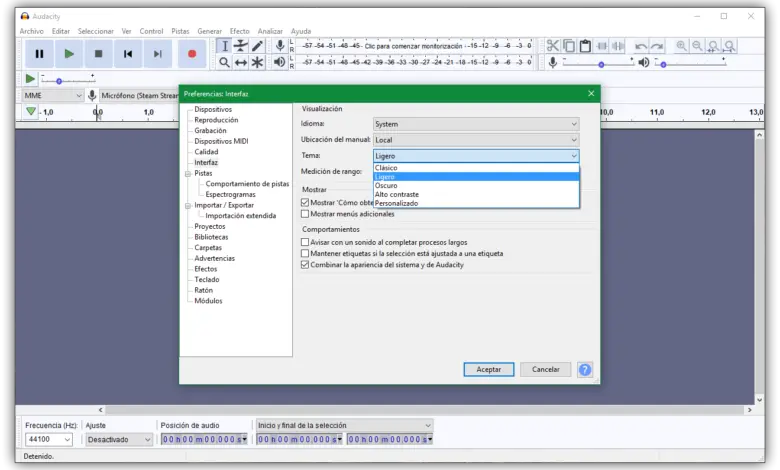Collapse the Tema dropdown showing Ligero
The image size is (780, 470).
[476, 156]
